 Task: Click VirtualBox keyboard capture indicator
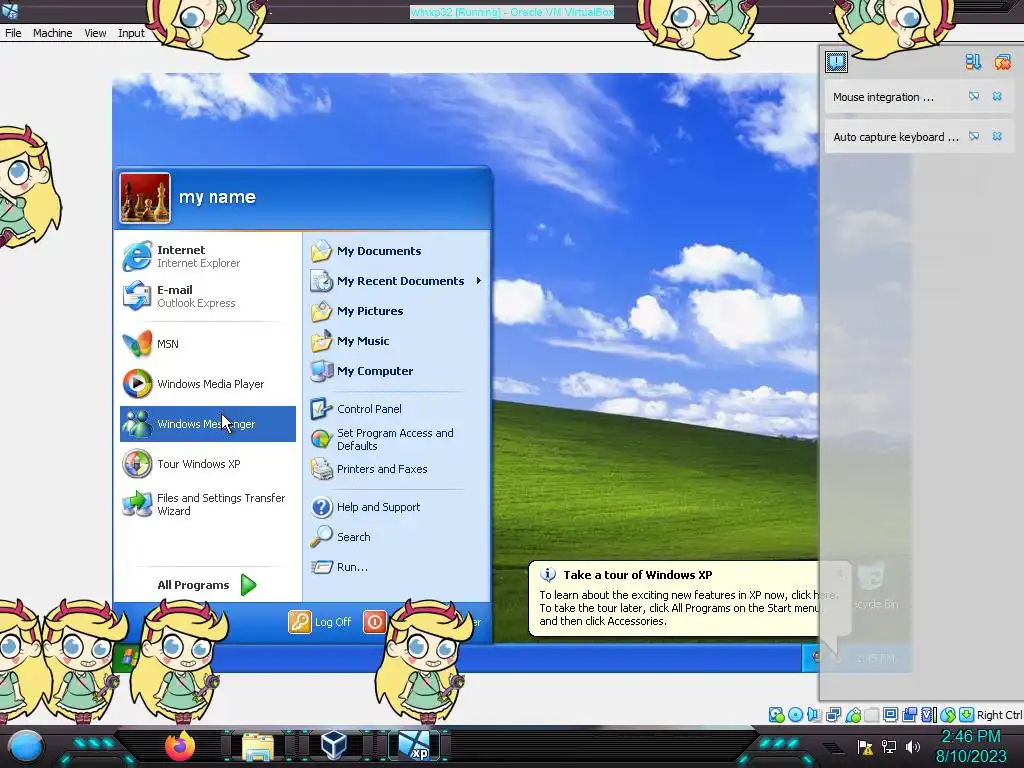click(967, 715)
